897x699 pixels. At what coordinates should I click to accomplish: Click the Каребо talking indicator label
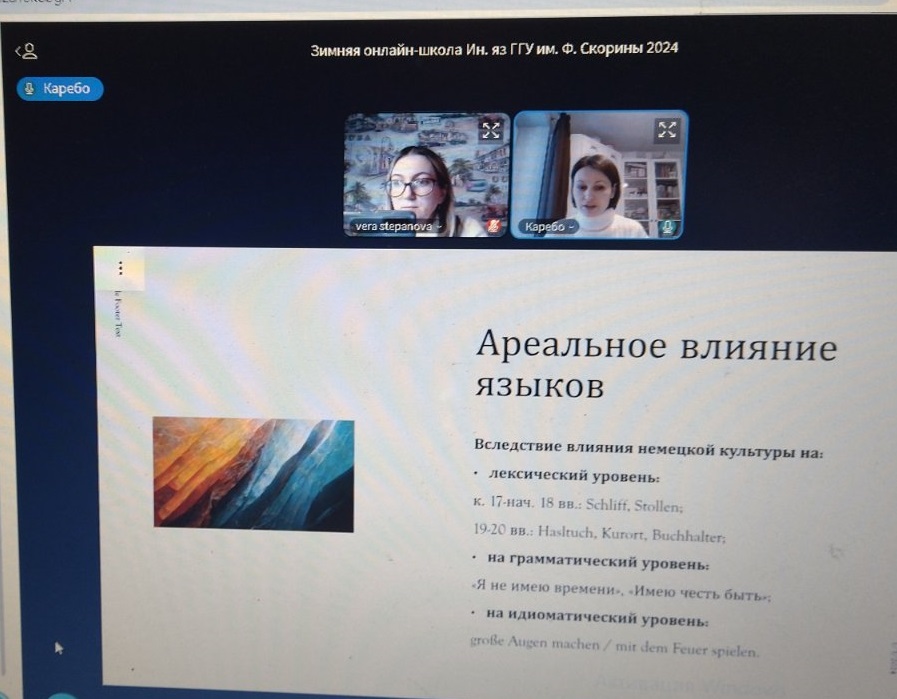click(x=67, y=89)
